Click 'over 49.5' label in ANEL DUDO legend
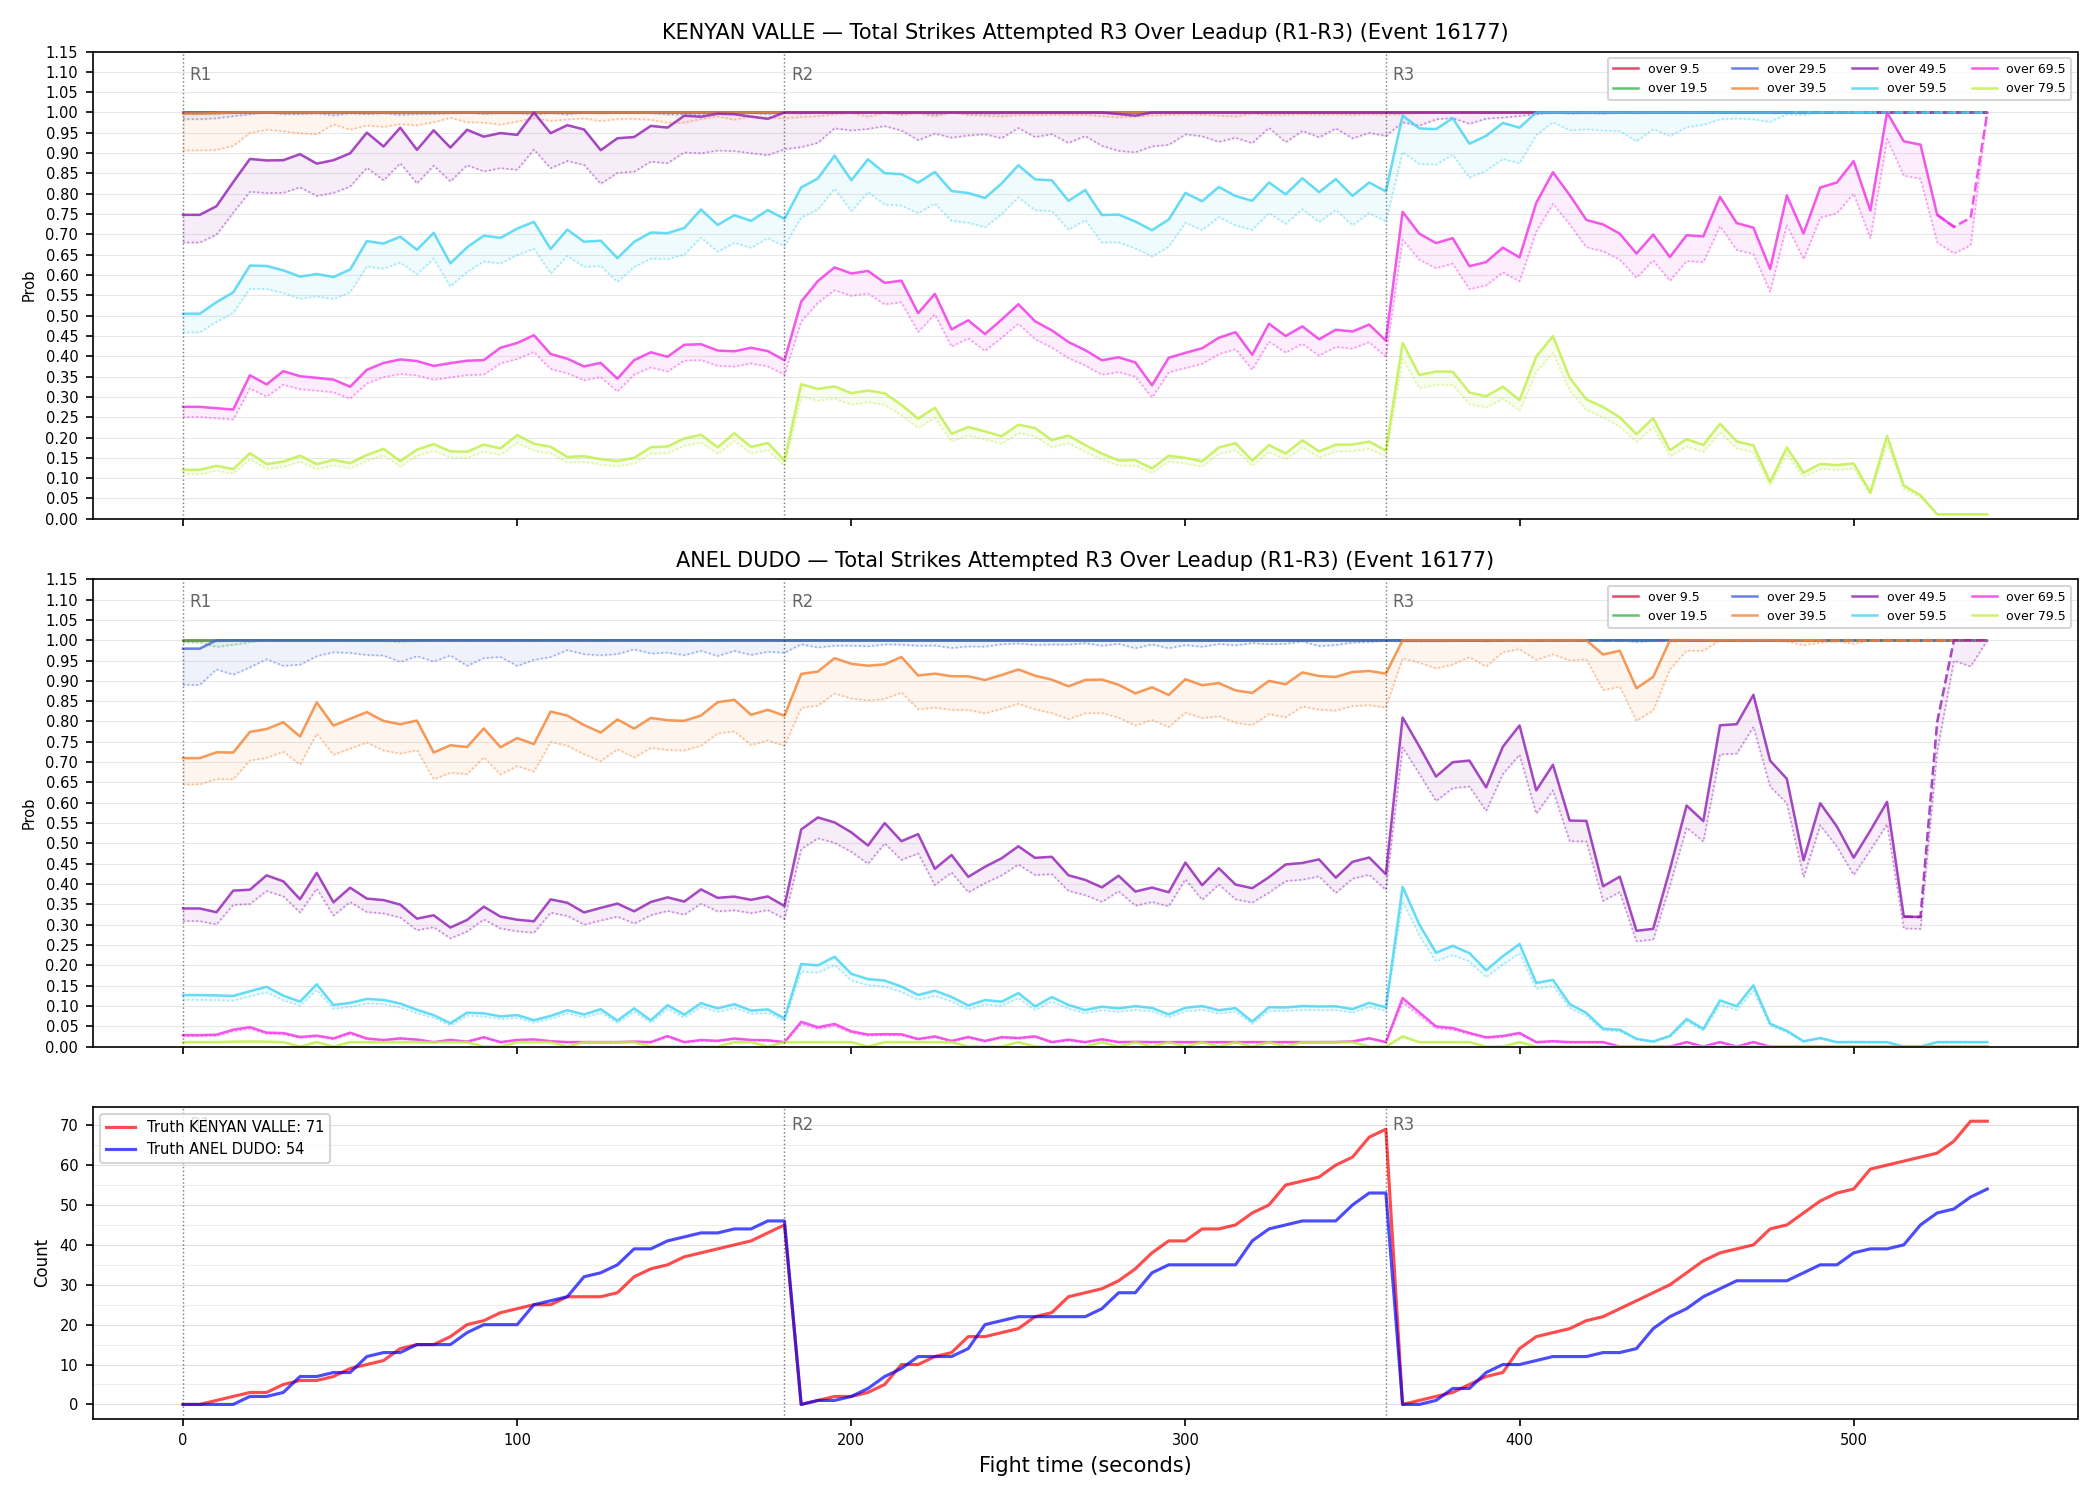Image resolution: width=2100 pixels, height=1500 pixels. click(1916, 597)
